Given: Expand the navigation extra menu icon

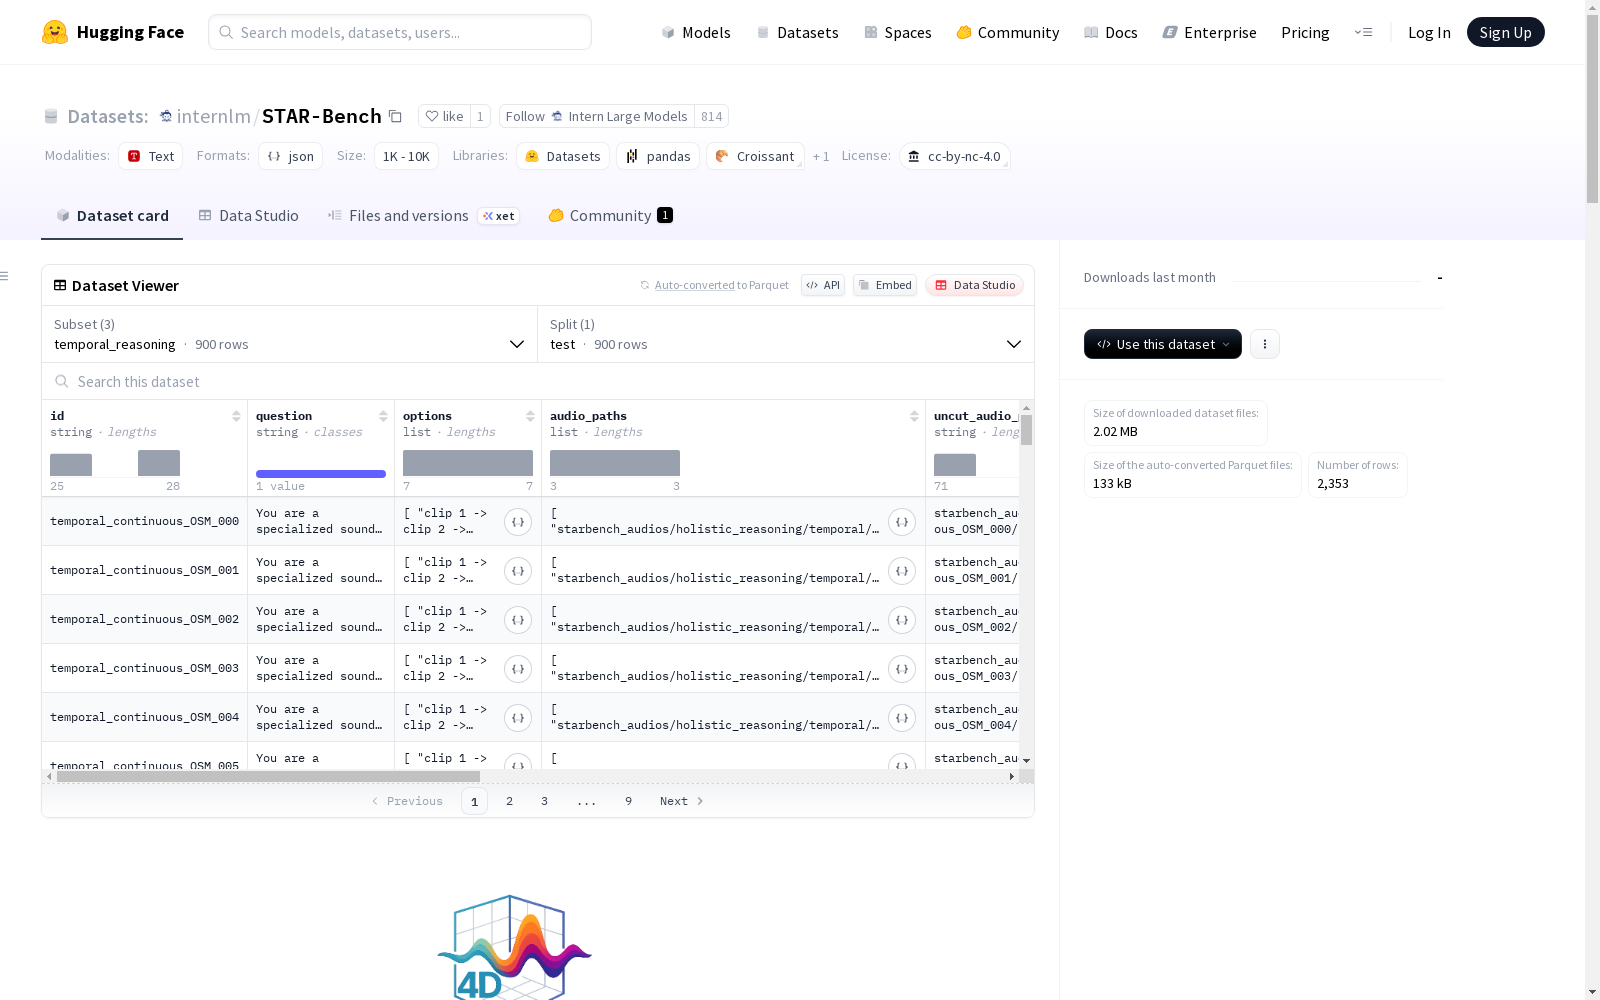Looking at the screenshot, I should [x=1363, y=32].
